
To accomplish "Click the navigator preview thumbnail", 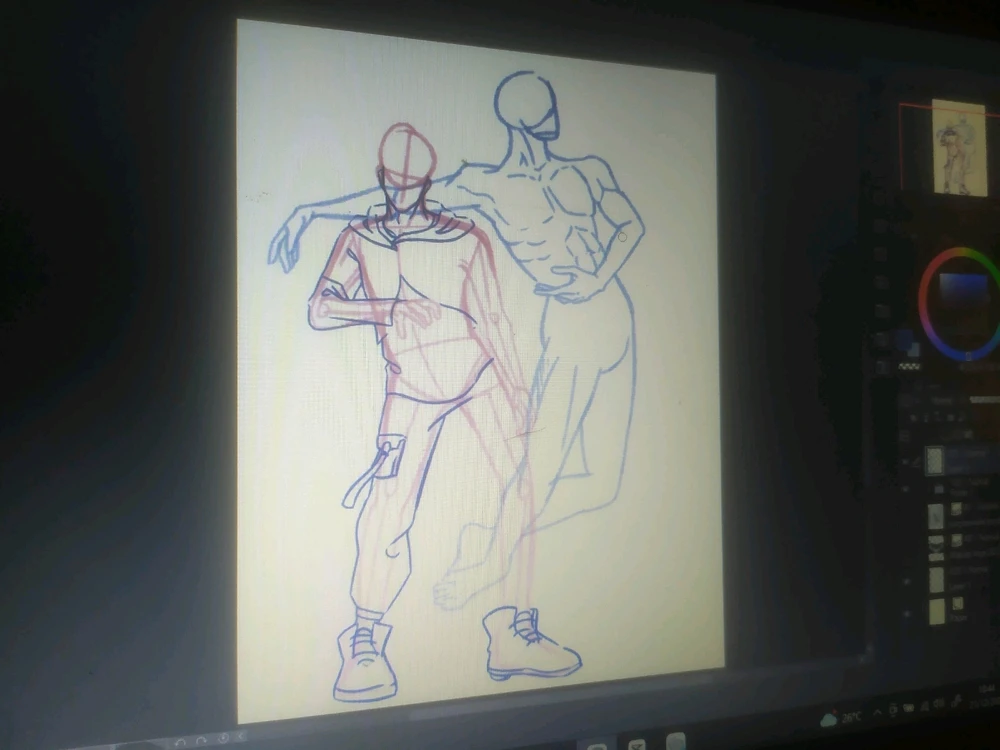I will tap(959, 146).
